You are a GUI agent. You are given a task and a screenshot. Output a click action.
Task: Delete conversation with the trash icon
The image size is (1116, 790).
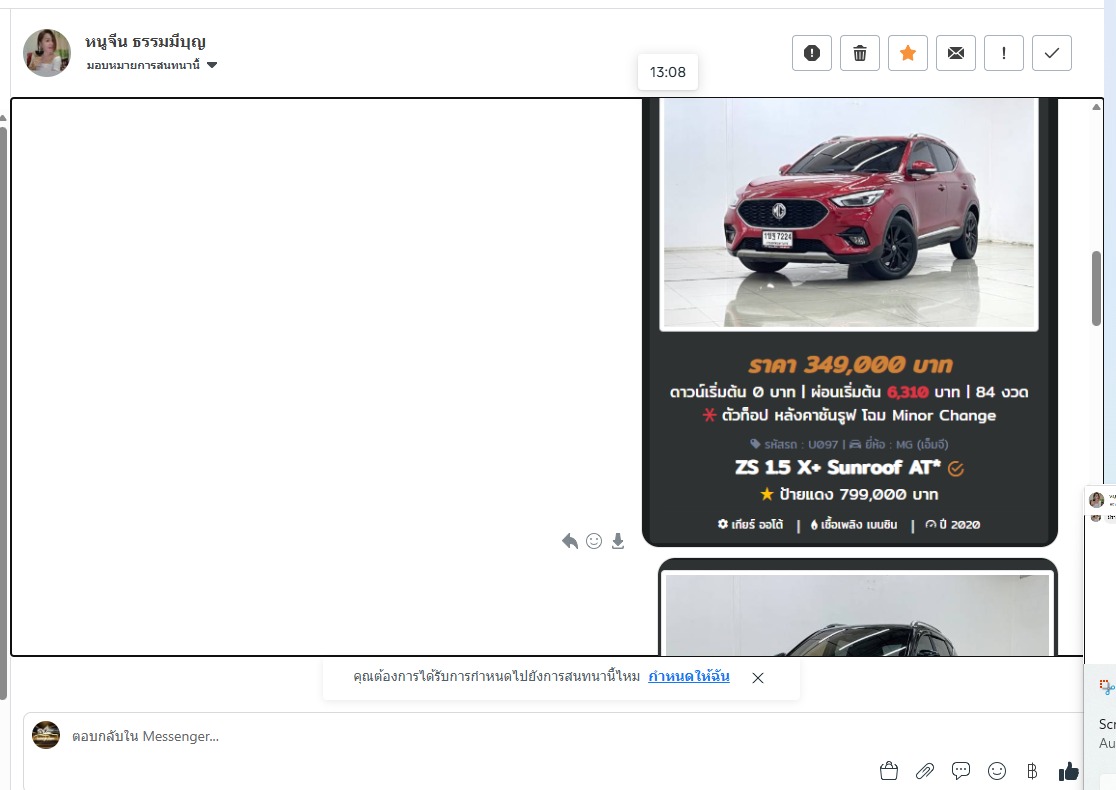[x=860, y=53]
